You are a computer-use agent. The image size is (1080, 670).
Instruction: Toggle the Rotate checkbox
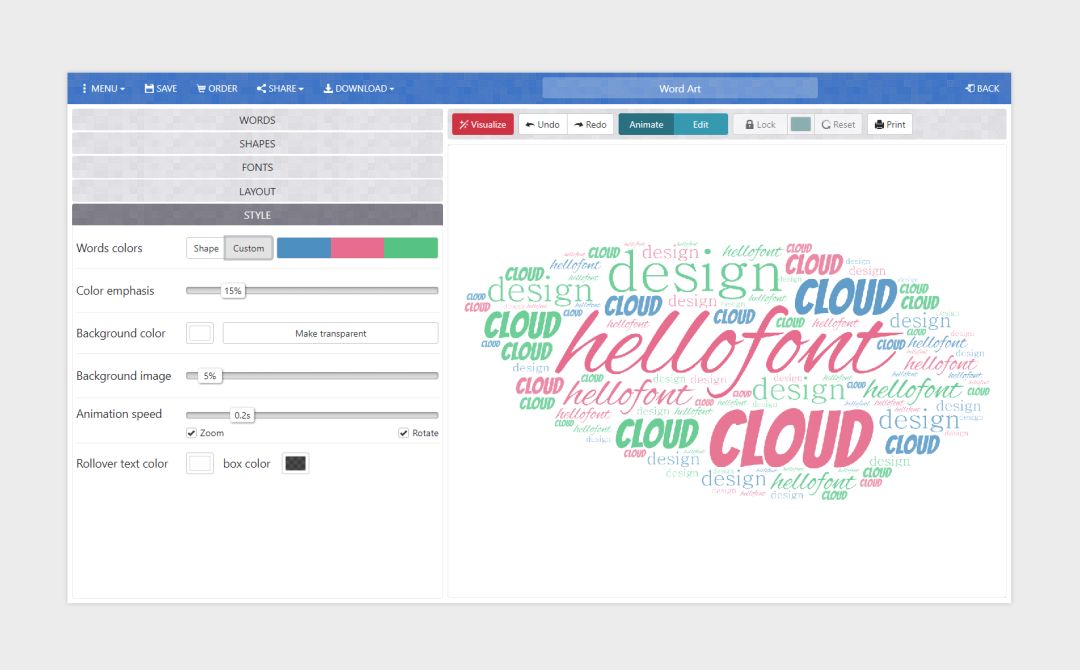pyautogui.click(x=404, y=433)
